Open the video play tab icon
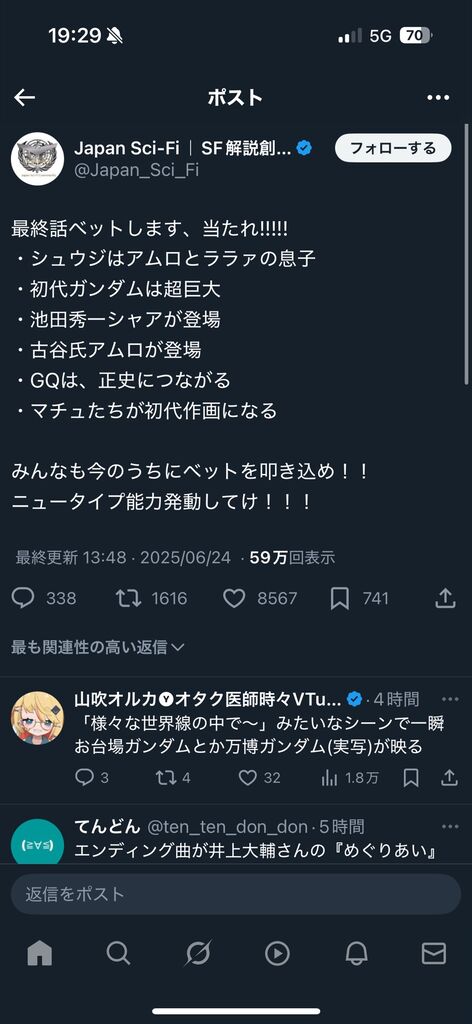 pos(277,954)
